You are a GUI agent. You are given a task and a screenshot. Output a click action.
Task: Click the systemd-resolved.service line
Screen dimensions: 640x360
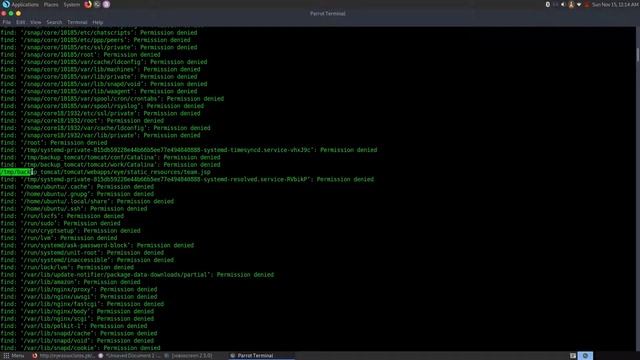187,180
